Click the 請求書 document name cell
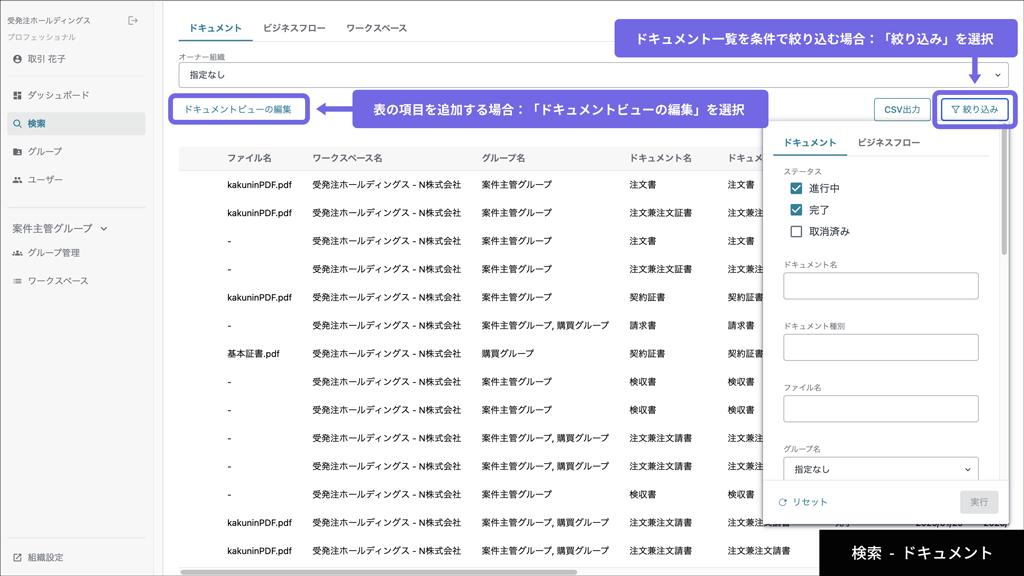Viewport: 1024px width, 576px height. click(x=643, y=325)
